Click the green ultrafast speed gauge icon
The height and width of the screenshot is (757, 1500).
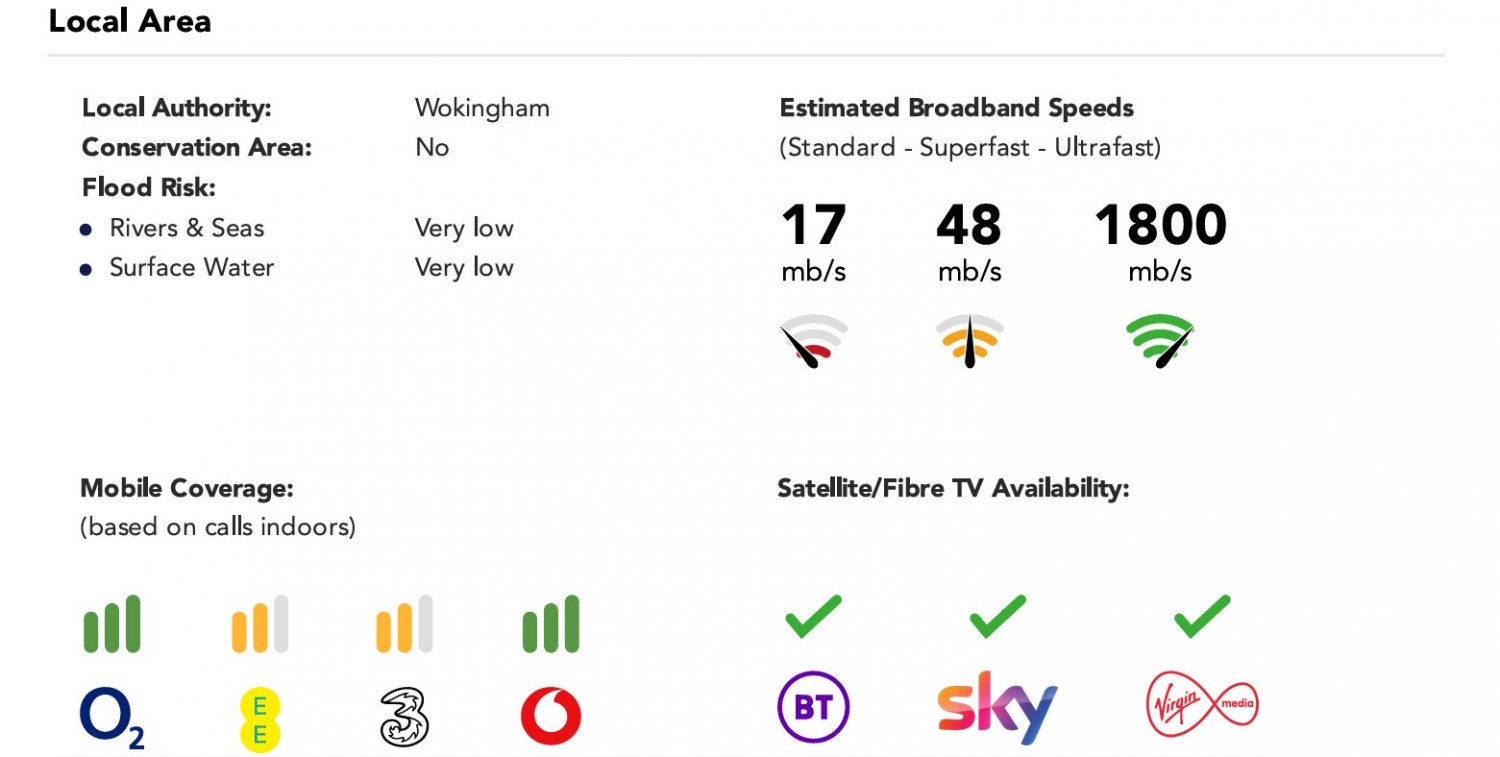1160,341
